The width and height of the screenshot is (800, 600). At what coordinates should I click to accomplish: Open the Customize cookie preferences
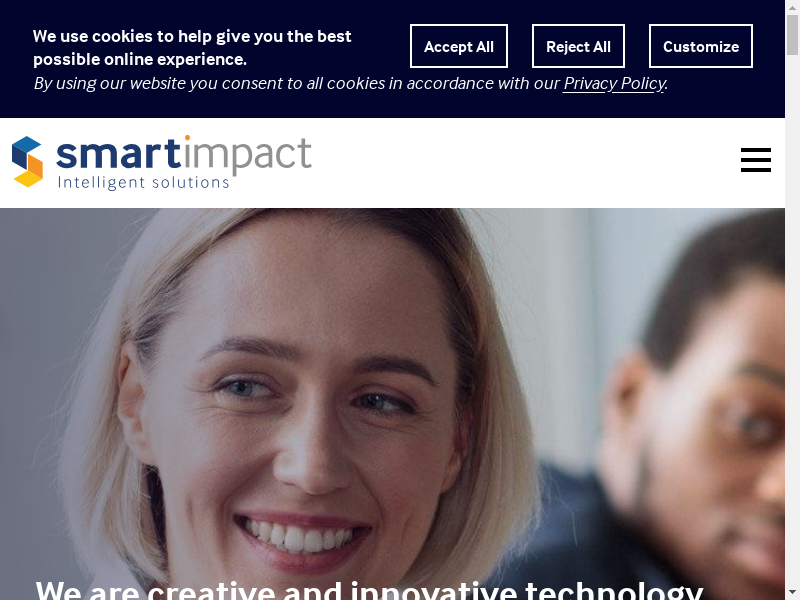(x=701, y=46)
